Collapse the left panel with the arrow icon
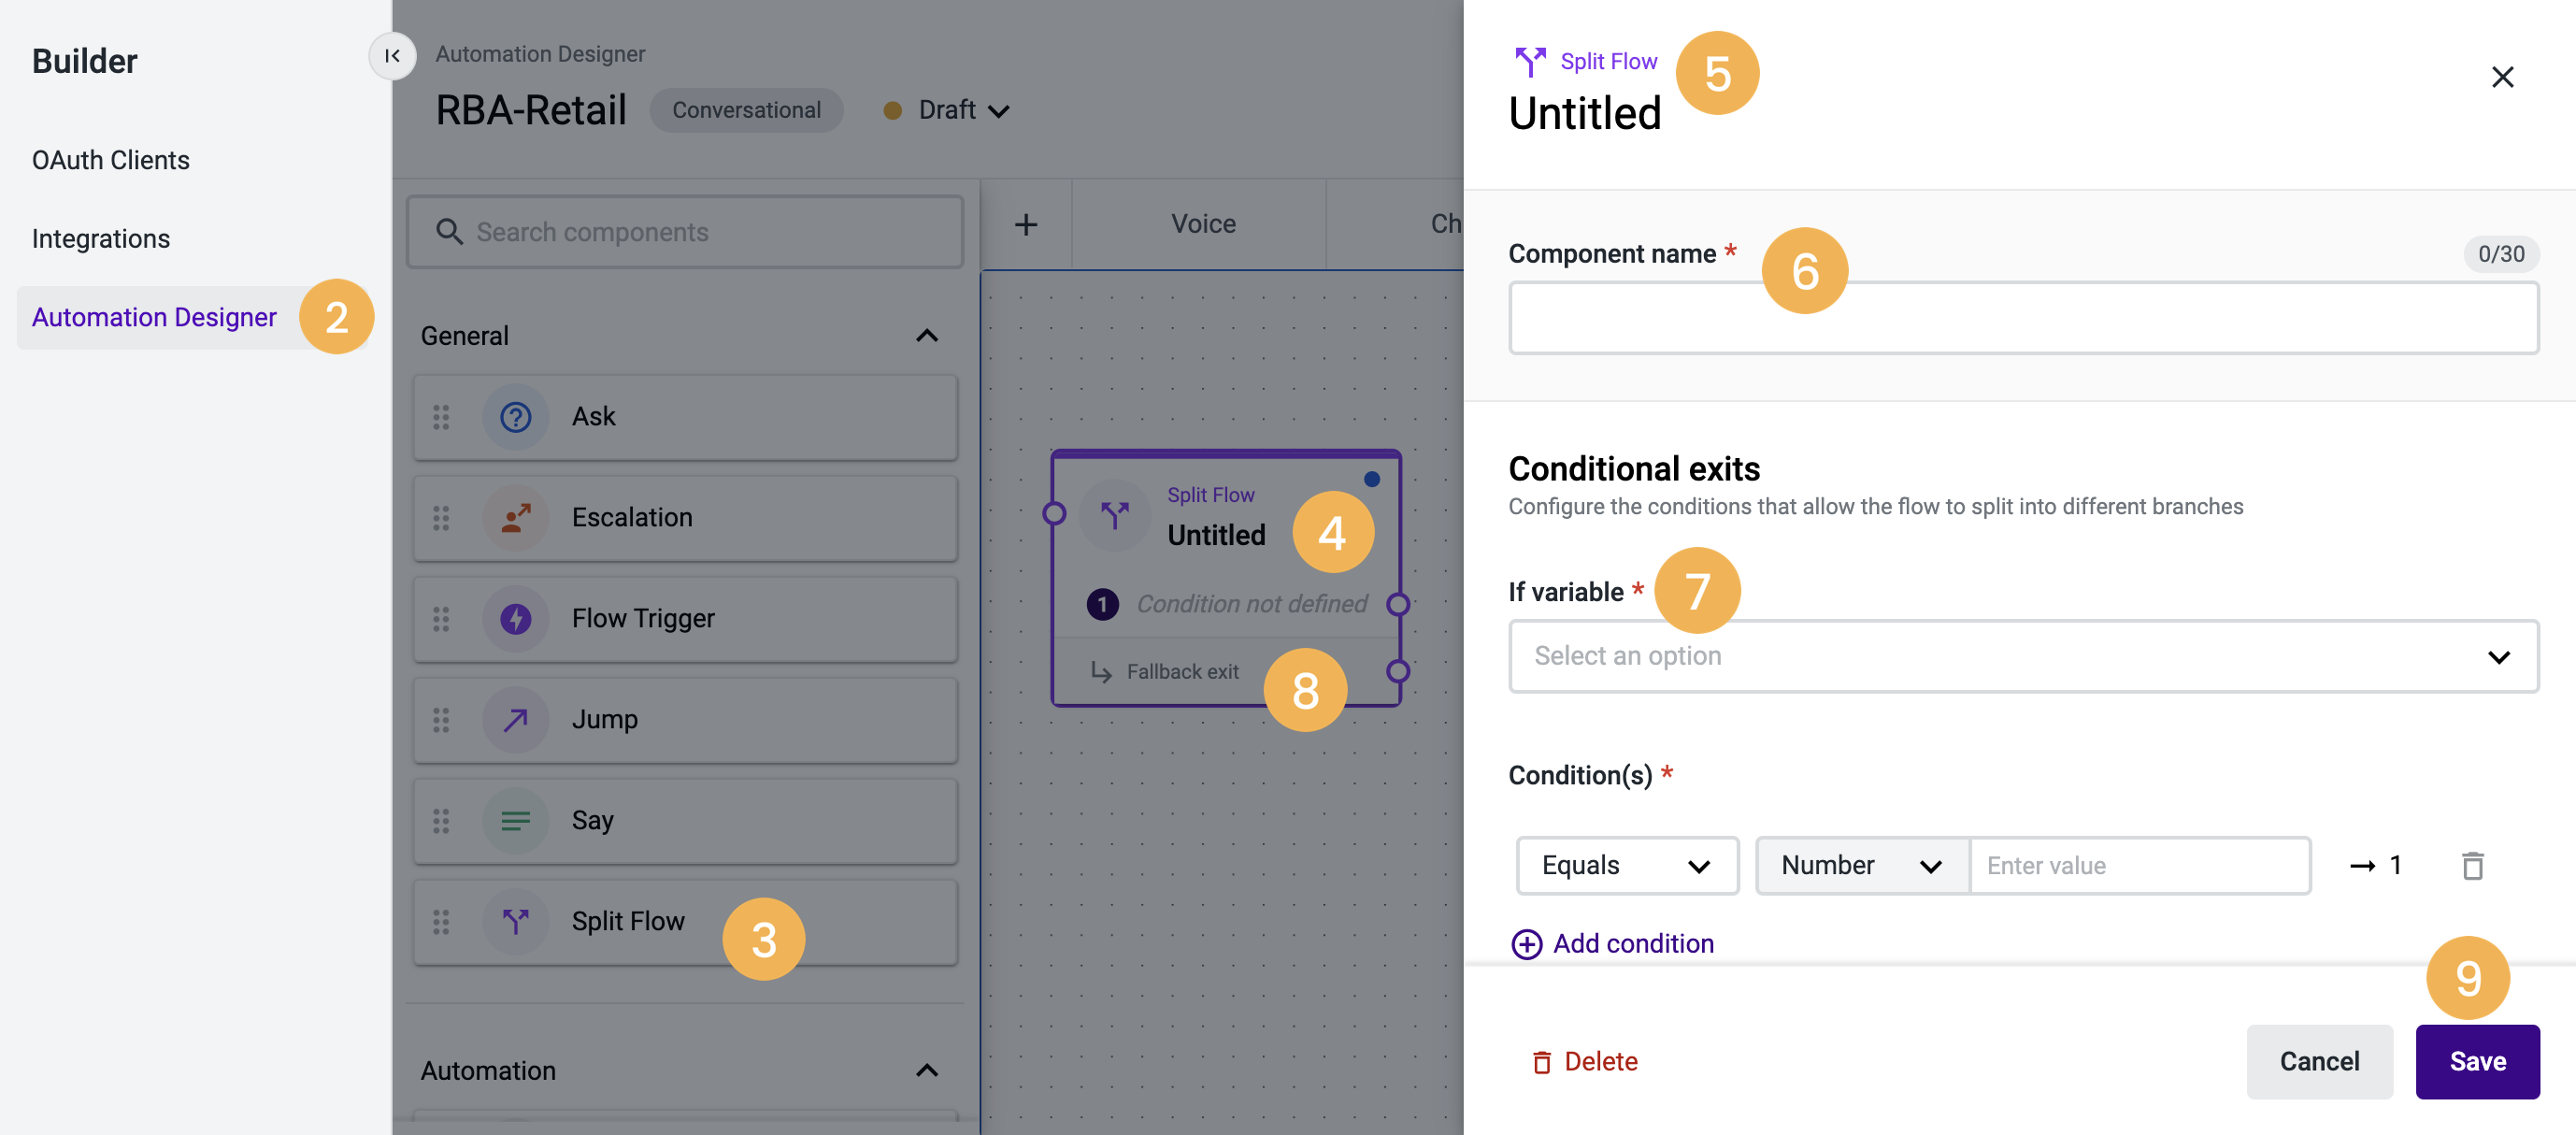 [x=392, y=56]
